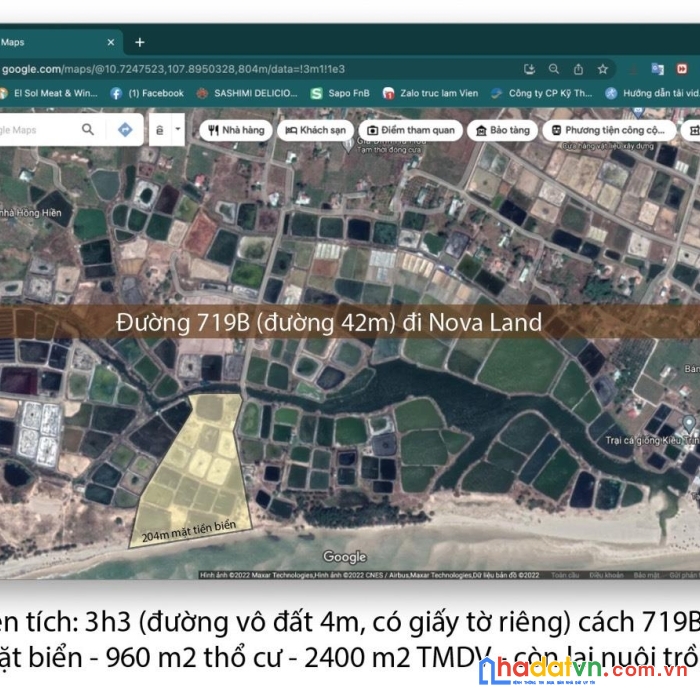Select the Phương tiện công cộ... chip
The width and height of the screenshot is (700, 700).
(609, 130)
